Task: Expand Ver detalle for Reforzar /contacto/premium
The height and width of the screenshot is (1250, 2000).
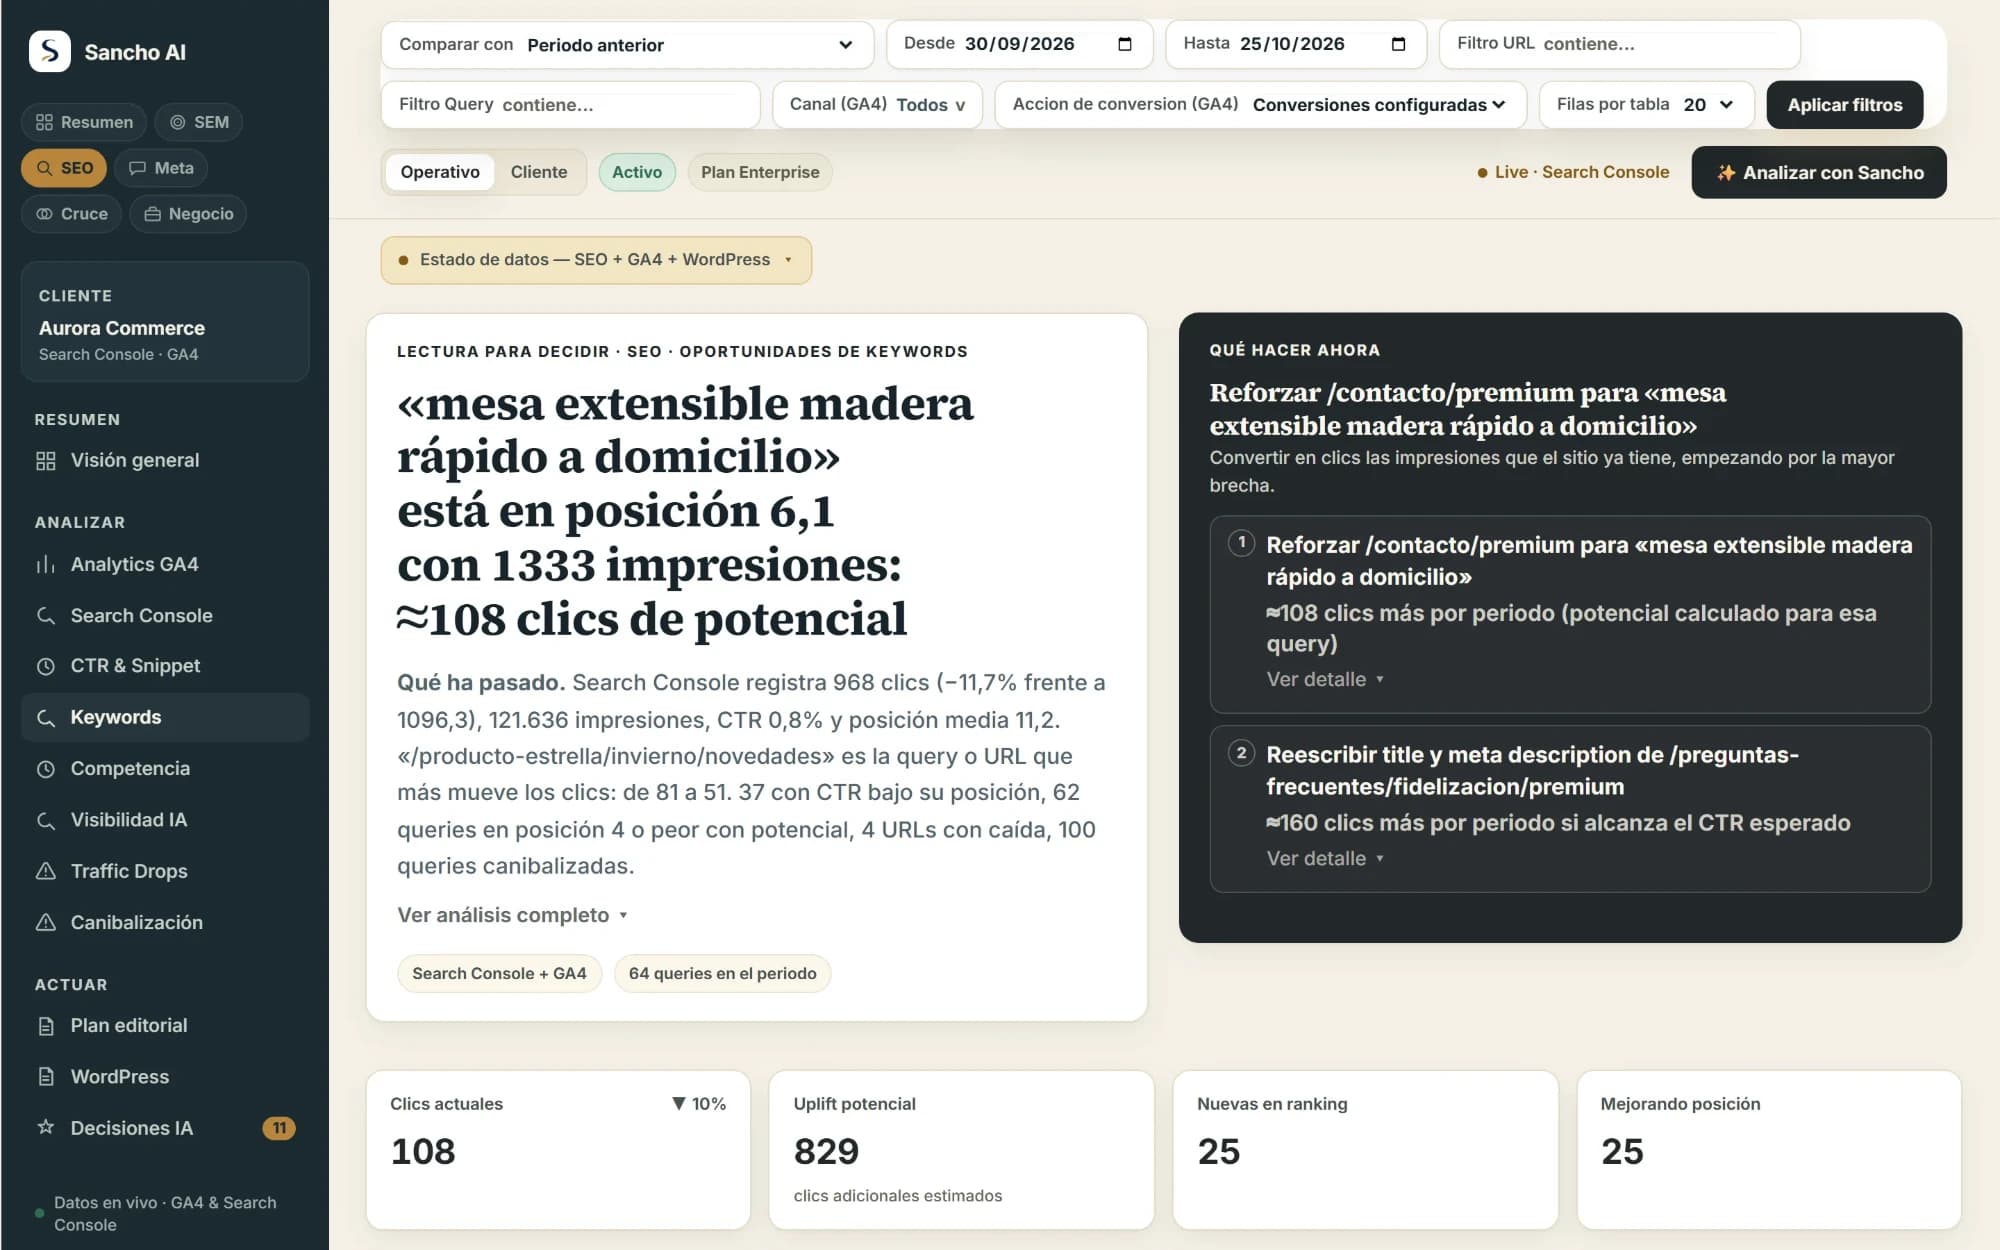Action: [1326, 679]
